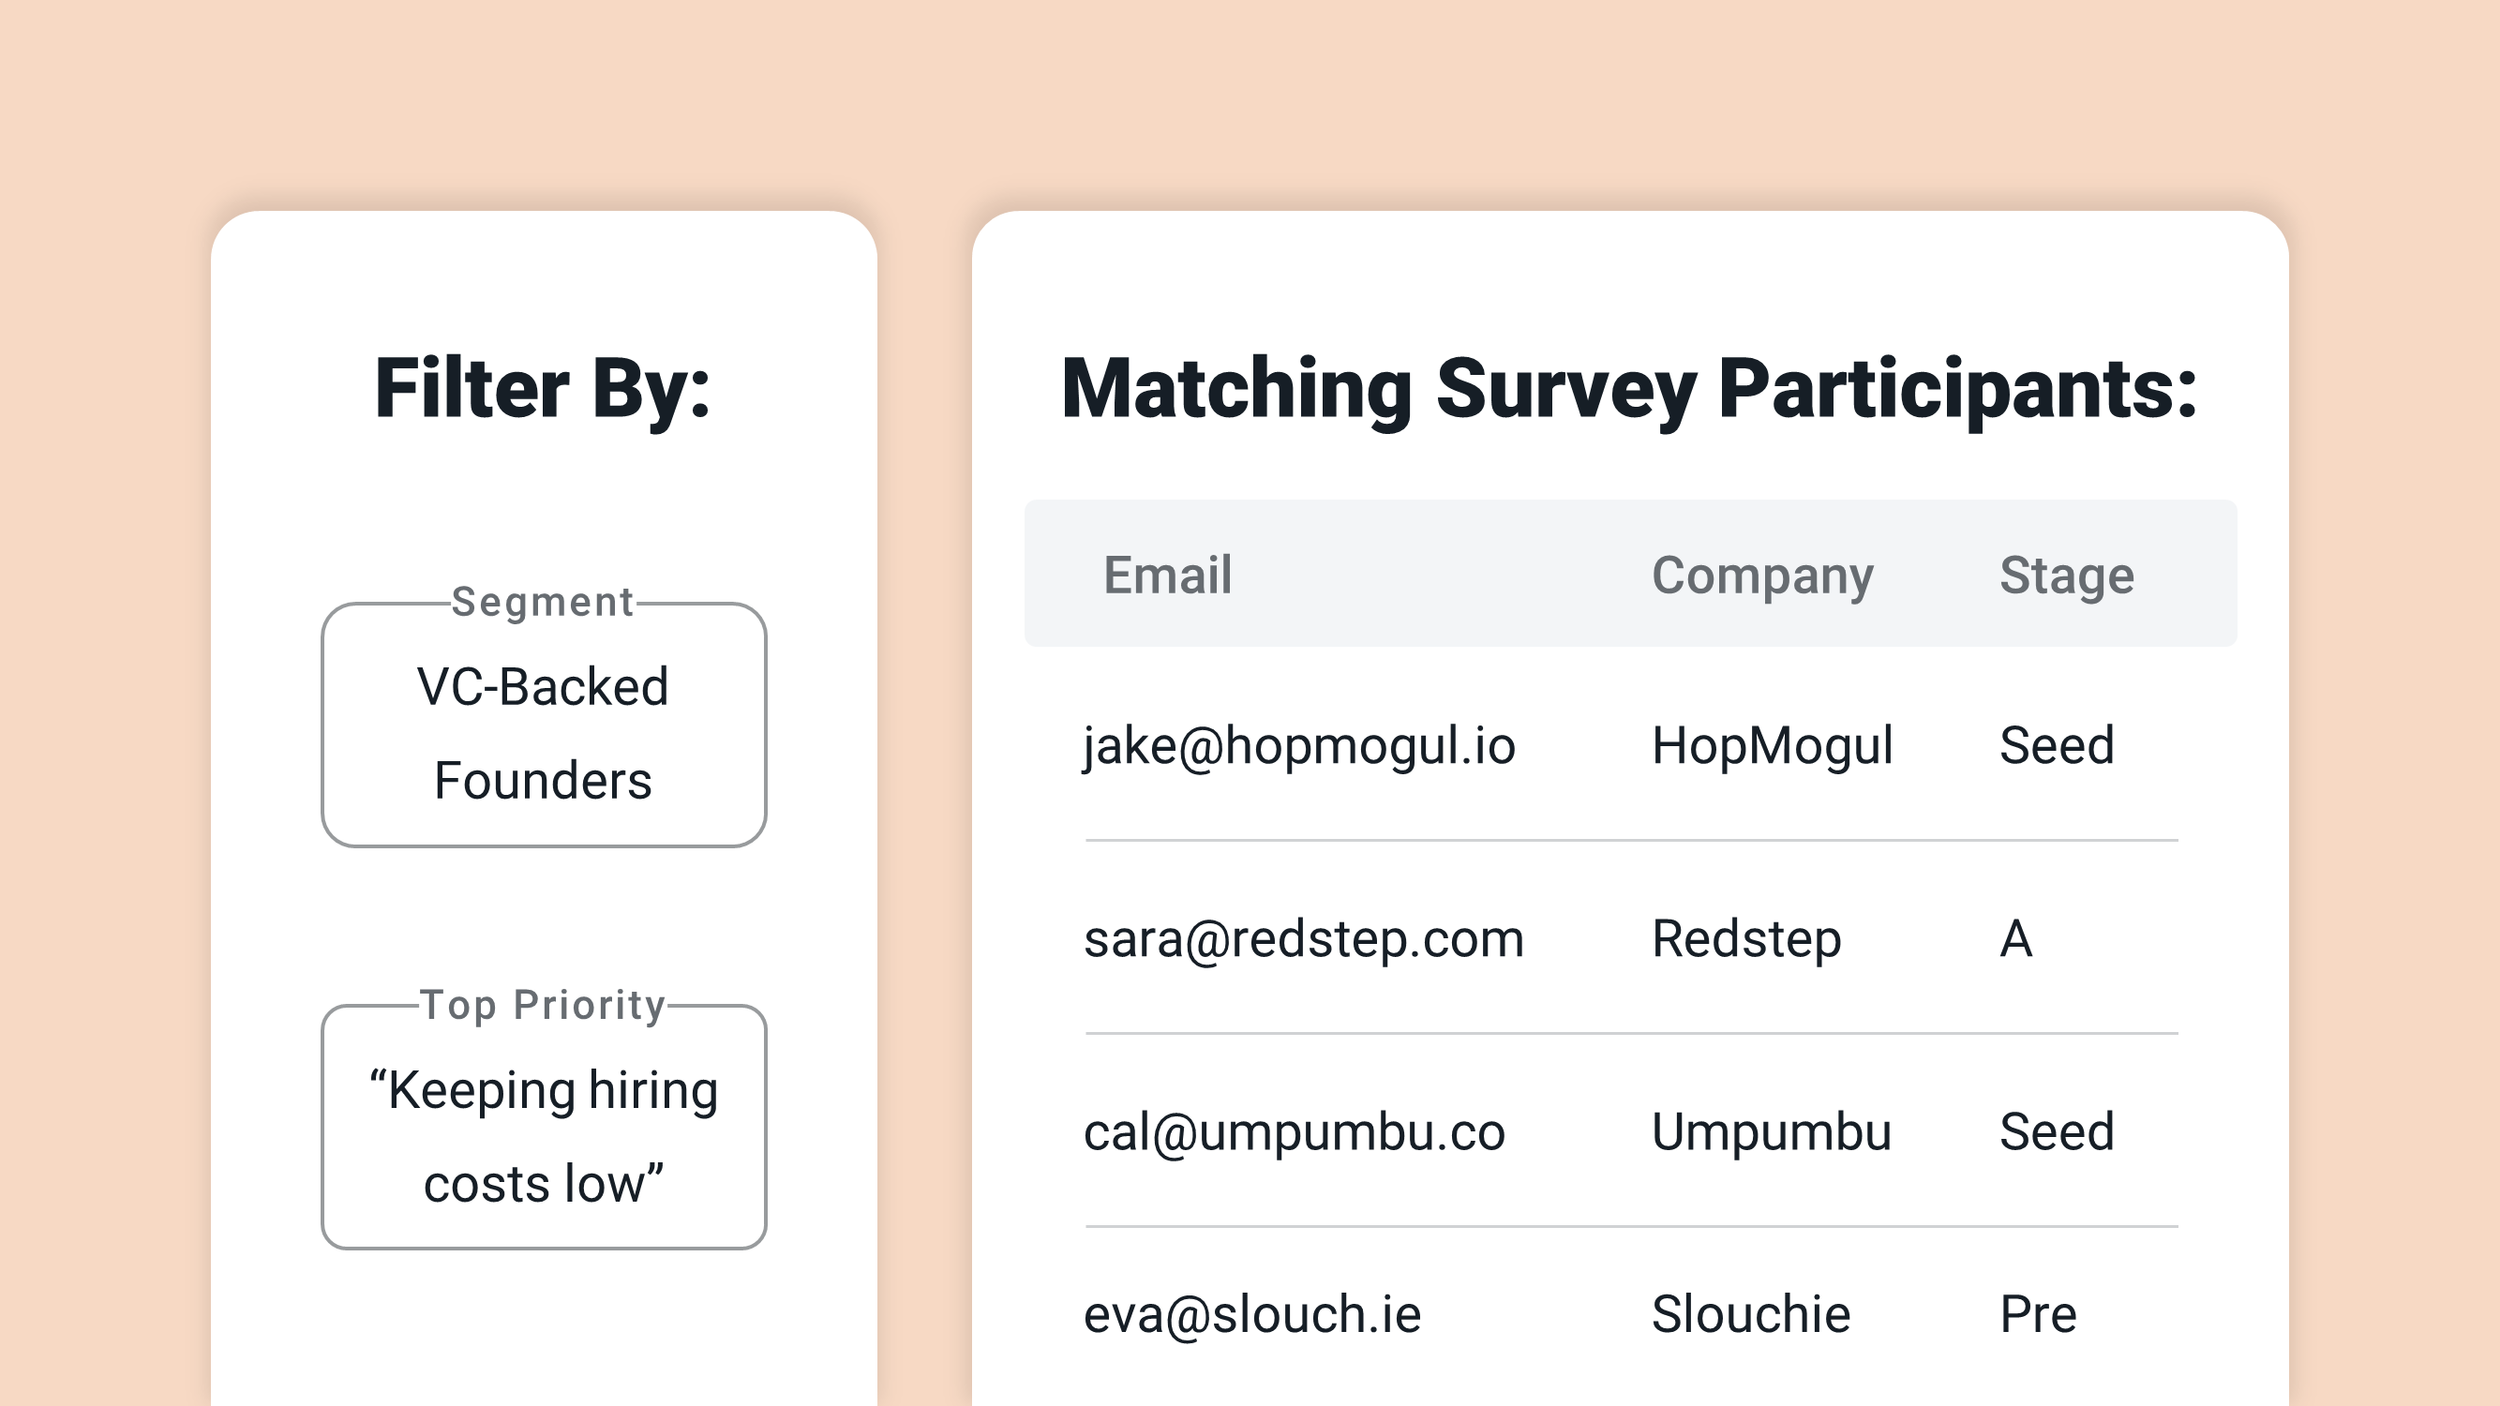Select the HopMogul company cell
Image resolution: width=2500 pixels, height=1406 pixels.
1772,747
